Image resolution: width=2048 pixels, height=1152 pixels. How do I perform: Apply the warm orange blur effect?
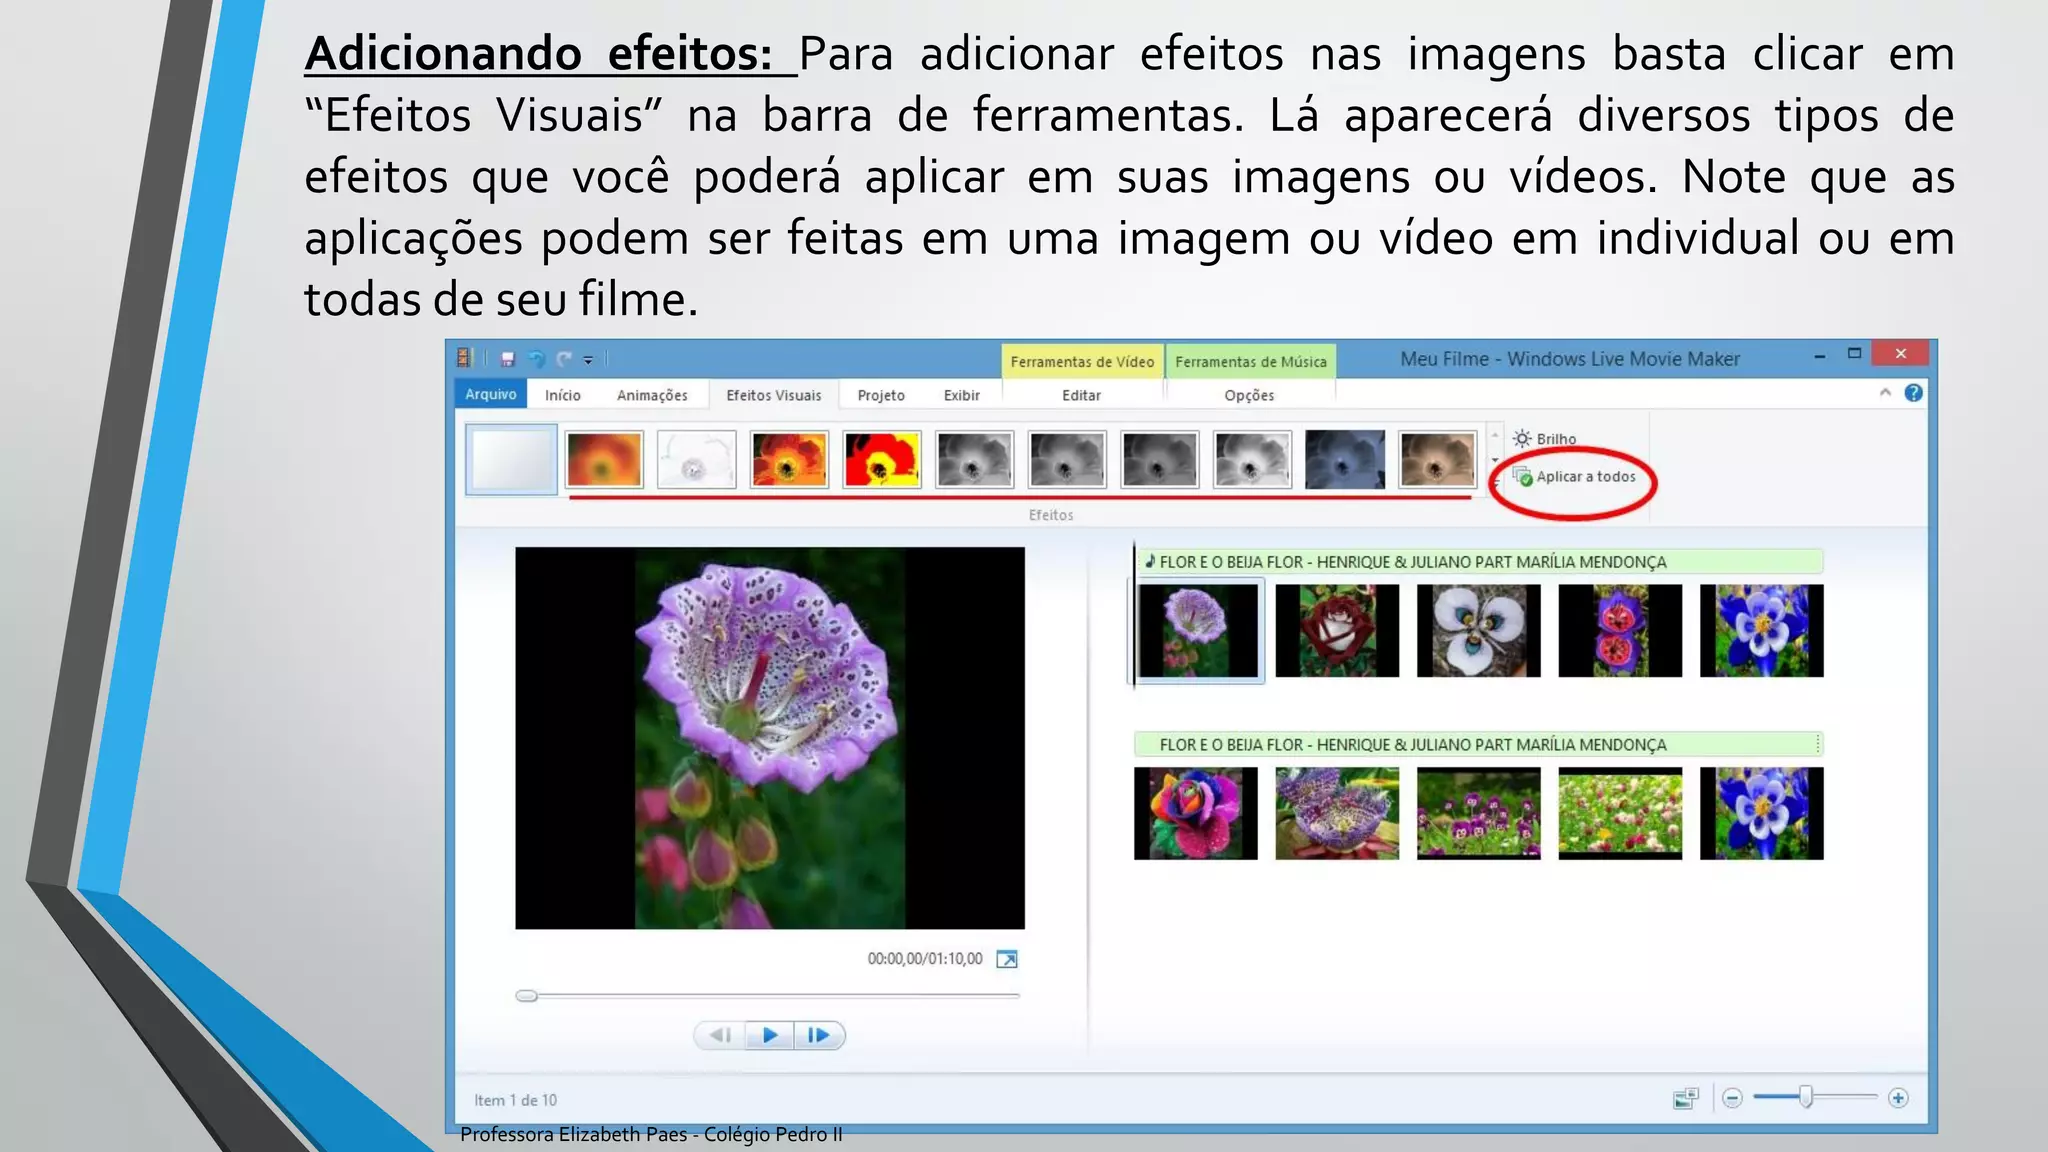coord(604,459)
